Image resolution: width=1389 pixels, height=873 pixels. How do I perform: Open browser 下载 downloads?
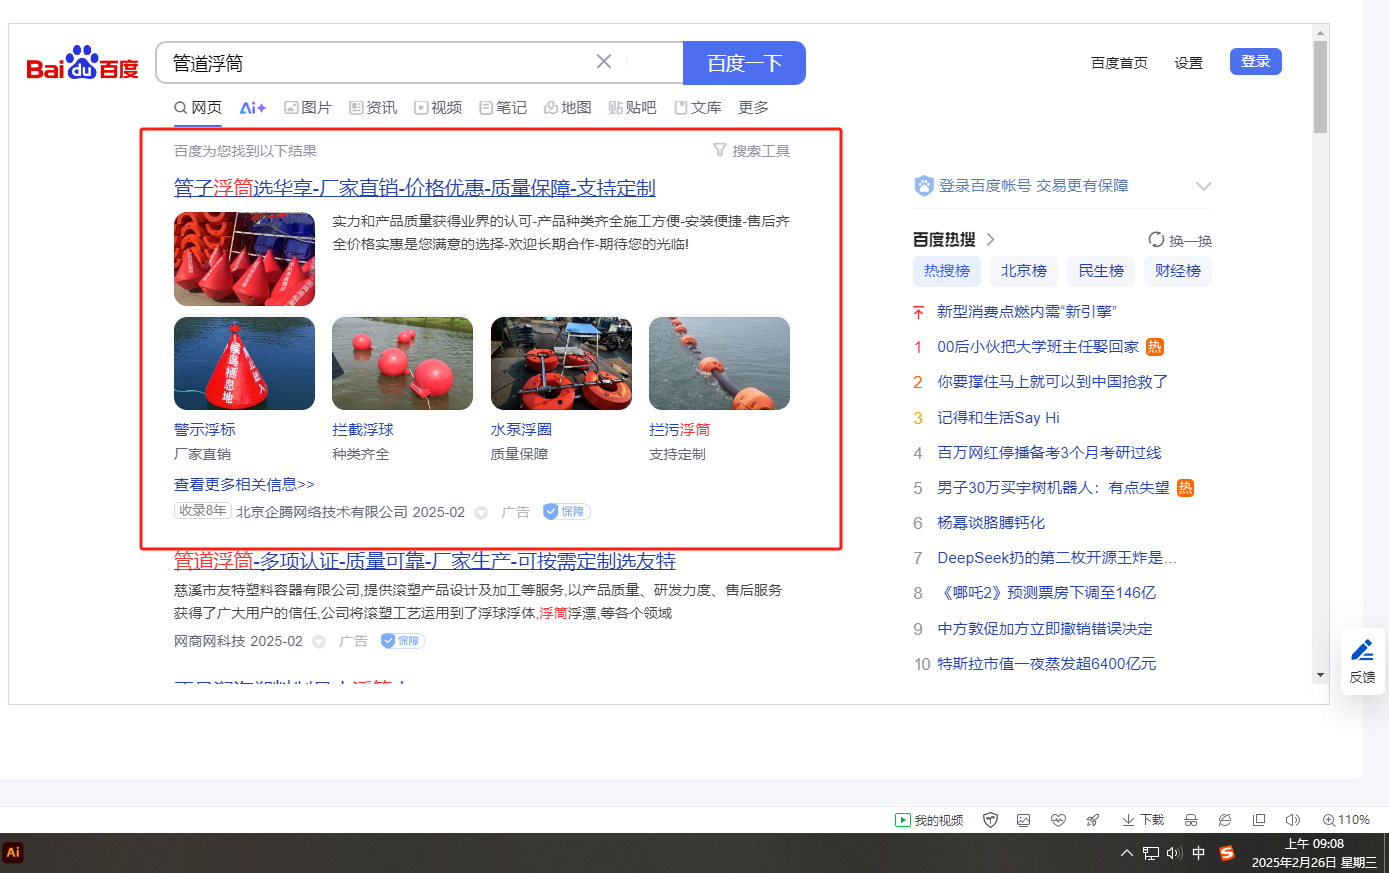[x=1143, y=820]
